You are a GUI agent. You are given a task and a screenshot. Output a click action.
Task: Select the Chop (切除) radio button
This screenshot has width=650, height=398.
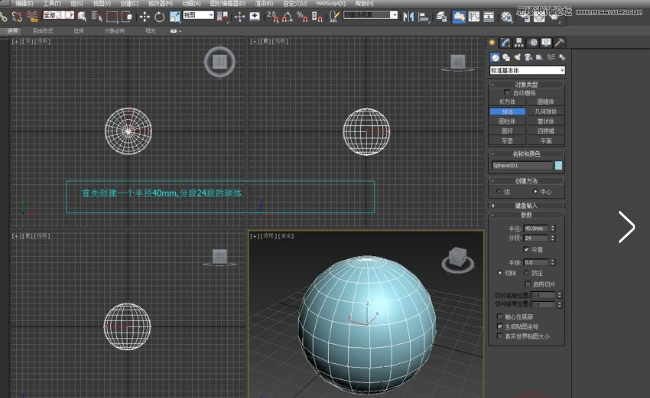click(500, 273)
